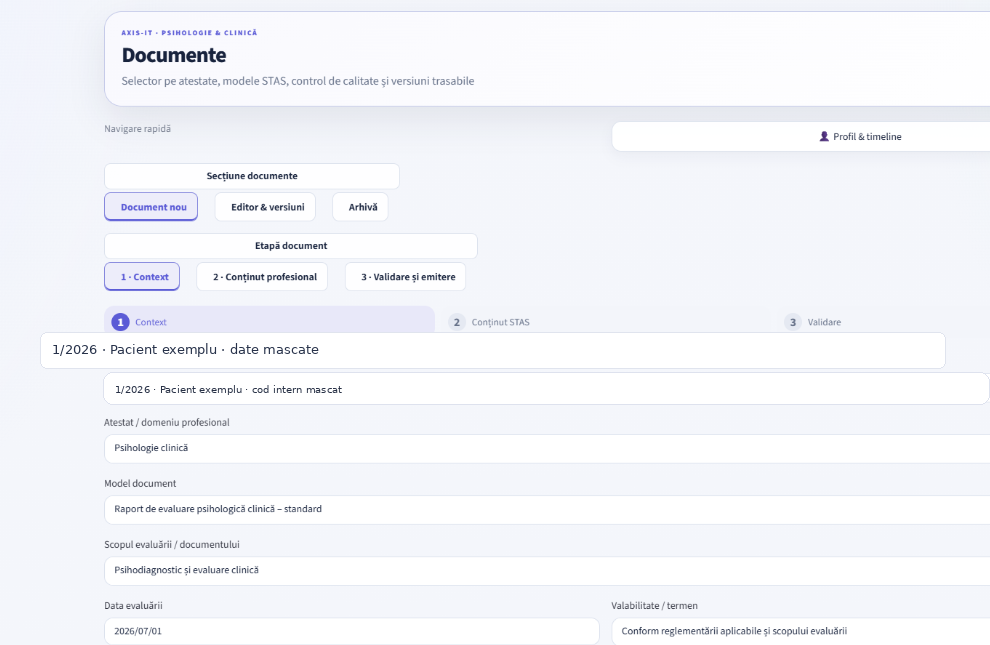Open the Arhivă section

pyautogui.click(x=361, y=207)
